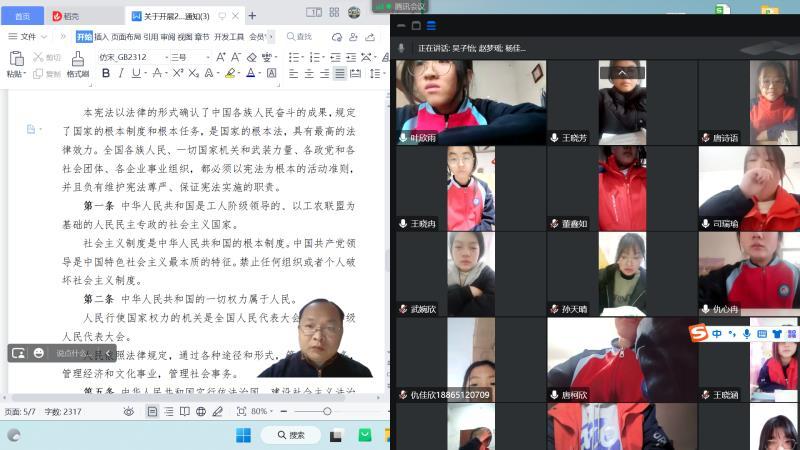800x450 pixels.
Task: Open the 文件 (File) menu
Action: pyautogui.click(x=27, y=36)
